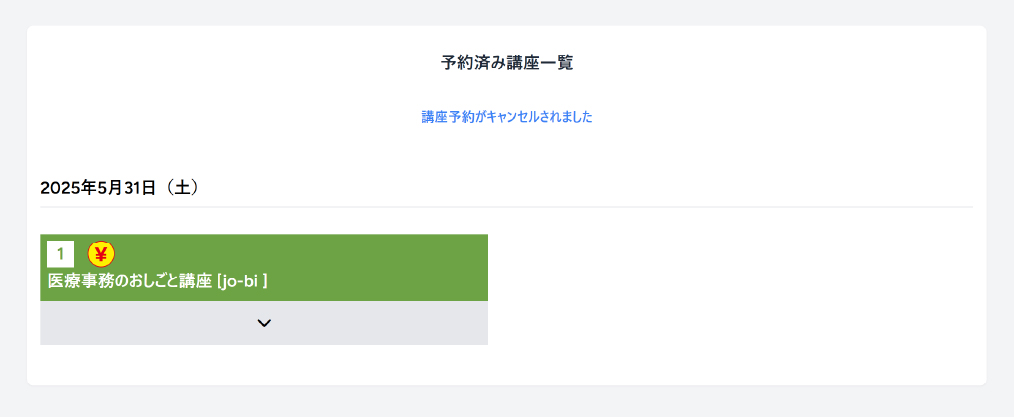
Task: Click the （土） weekday label
Action: tap(182, 187)
